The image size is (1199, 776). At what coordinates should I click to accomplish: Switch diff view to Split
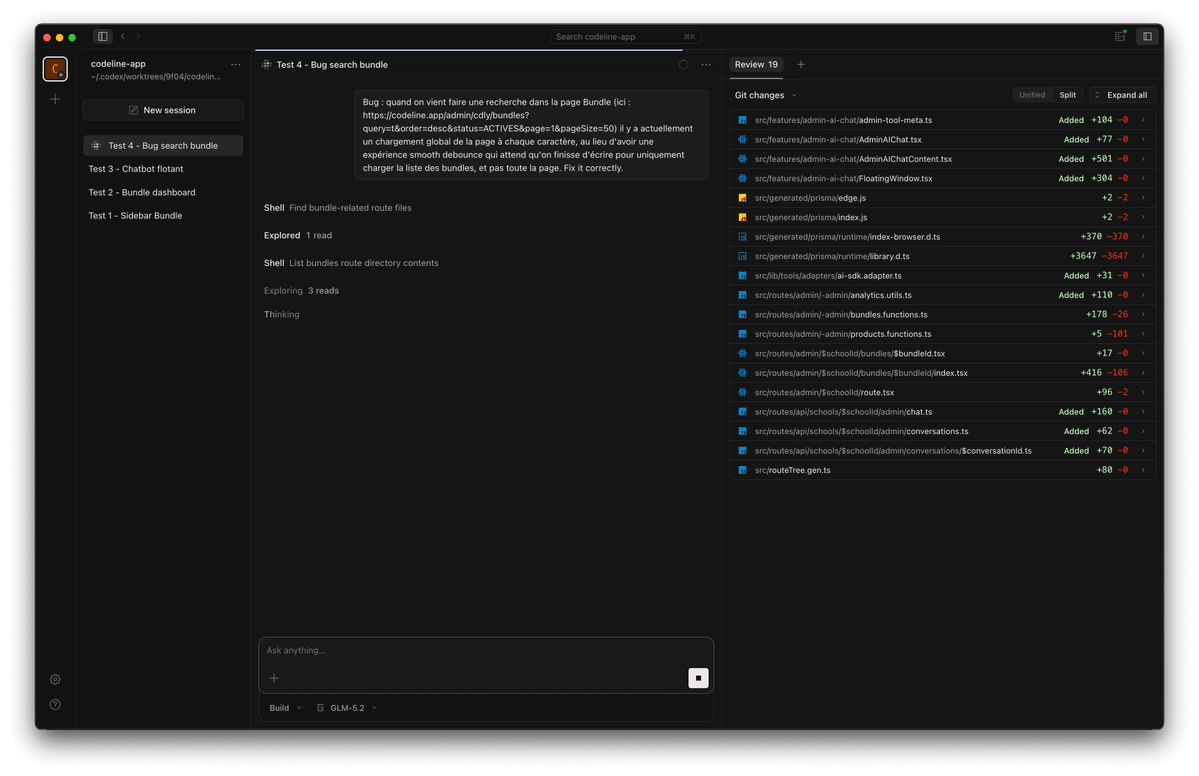[x=1067, y=96]
